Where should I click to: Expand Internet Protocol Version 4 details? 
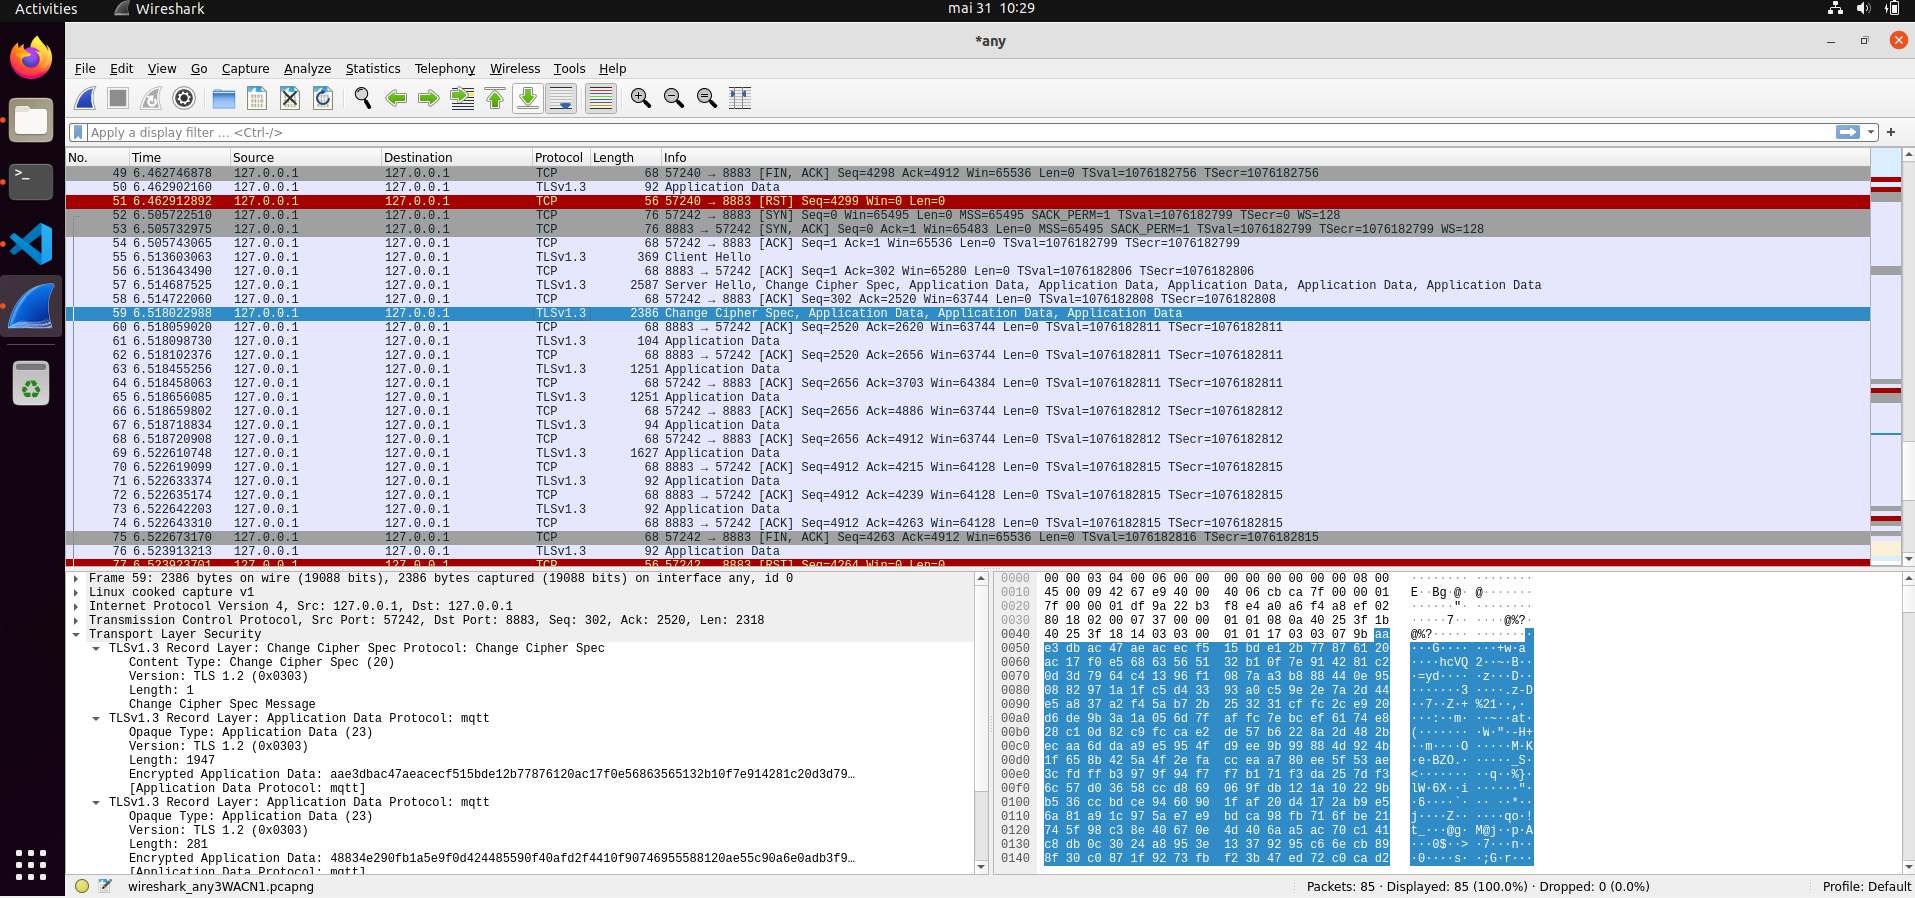click(77, 606)
